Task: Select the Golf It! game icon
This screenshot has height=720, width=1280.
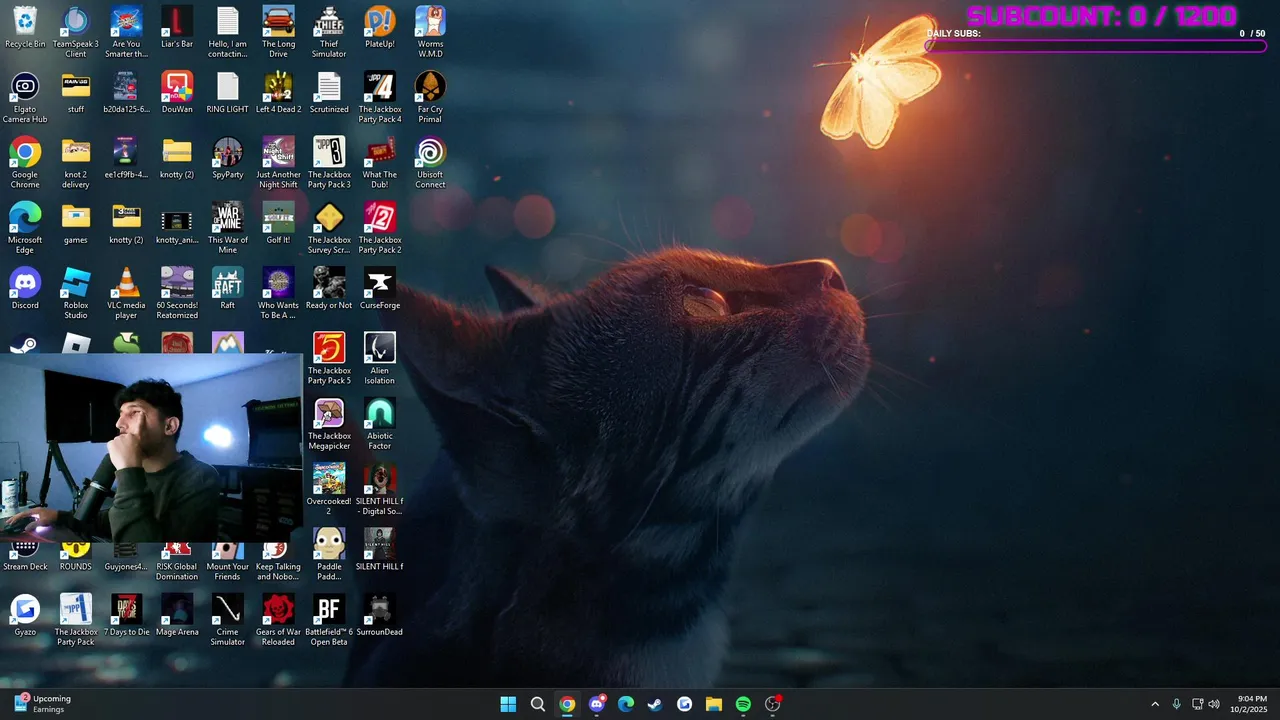Action: point(278,224)
